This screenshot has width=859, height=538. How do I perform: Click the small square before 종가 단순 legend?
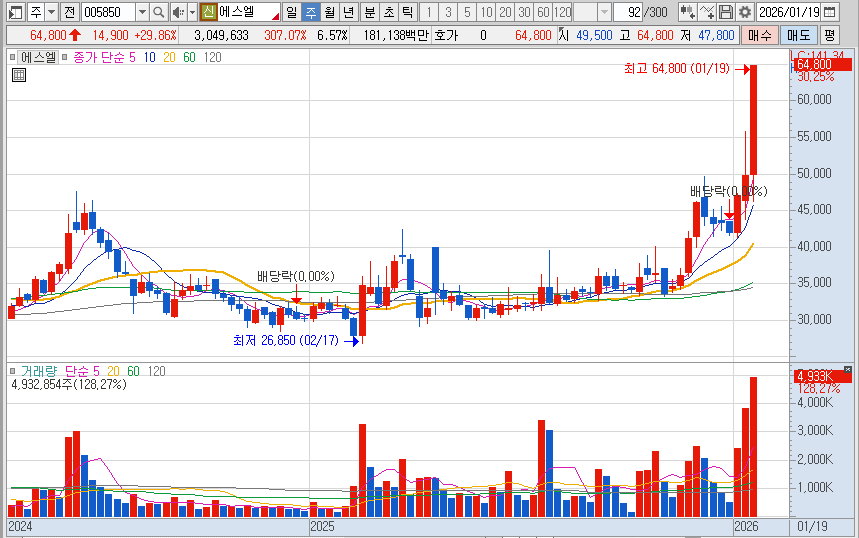click(x=65, y=57)
